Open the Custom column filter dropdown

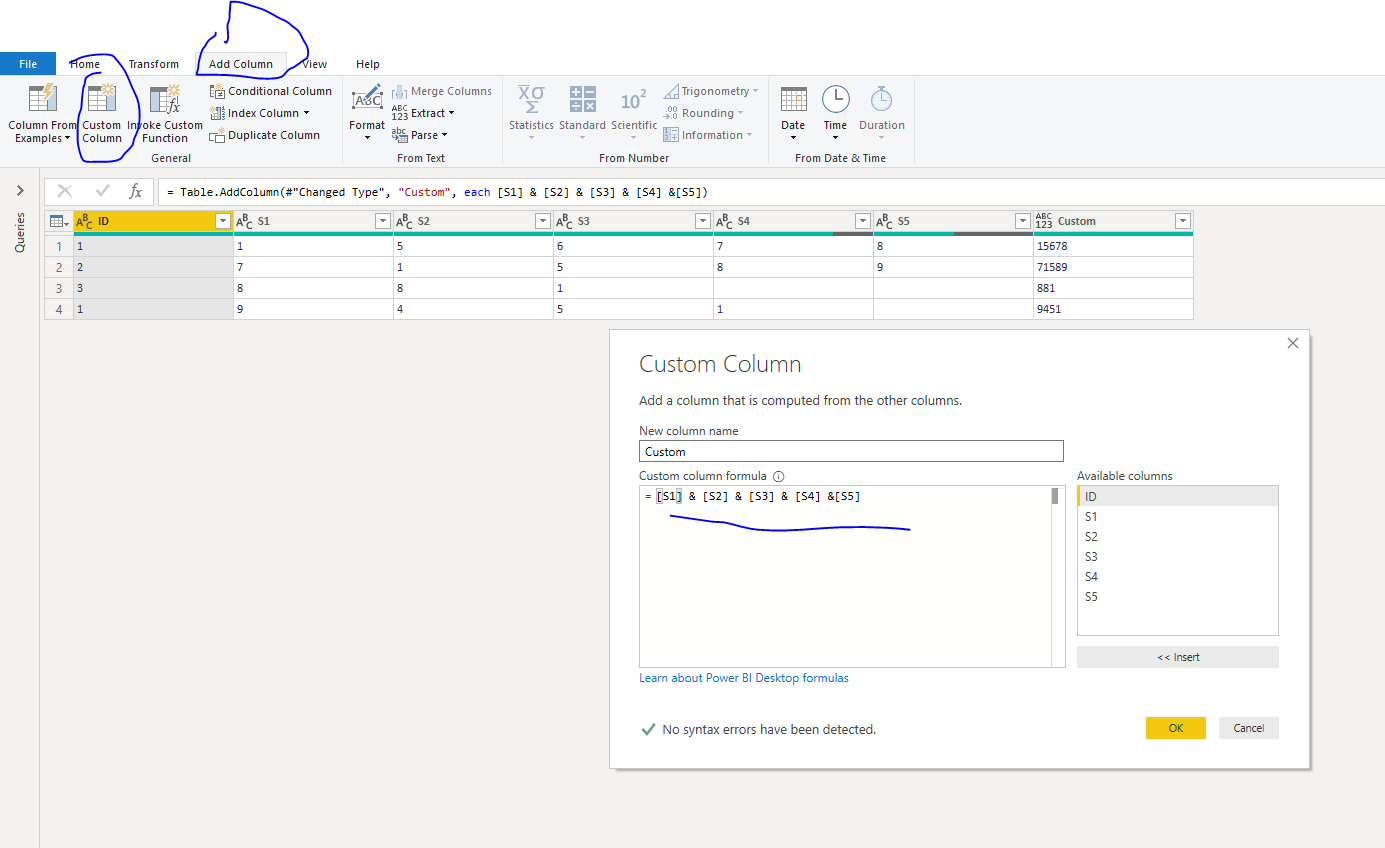pyautogui.click(x=1183, y=221)
